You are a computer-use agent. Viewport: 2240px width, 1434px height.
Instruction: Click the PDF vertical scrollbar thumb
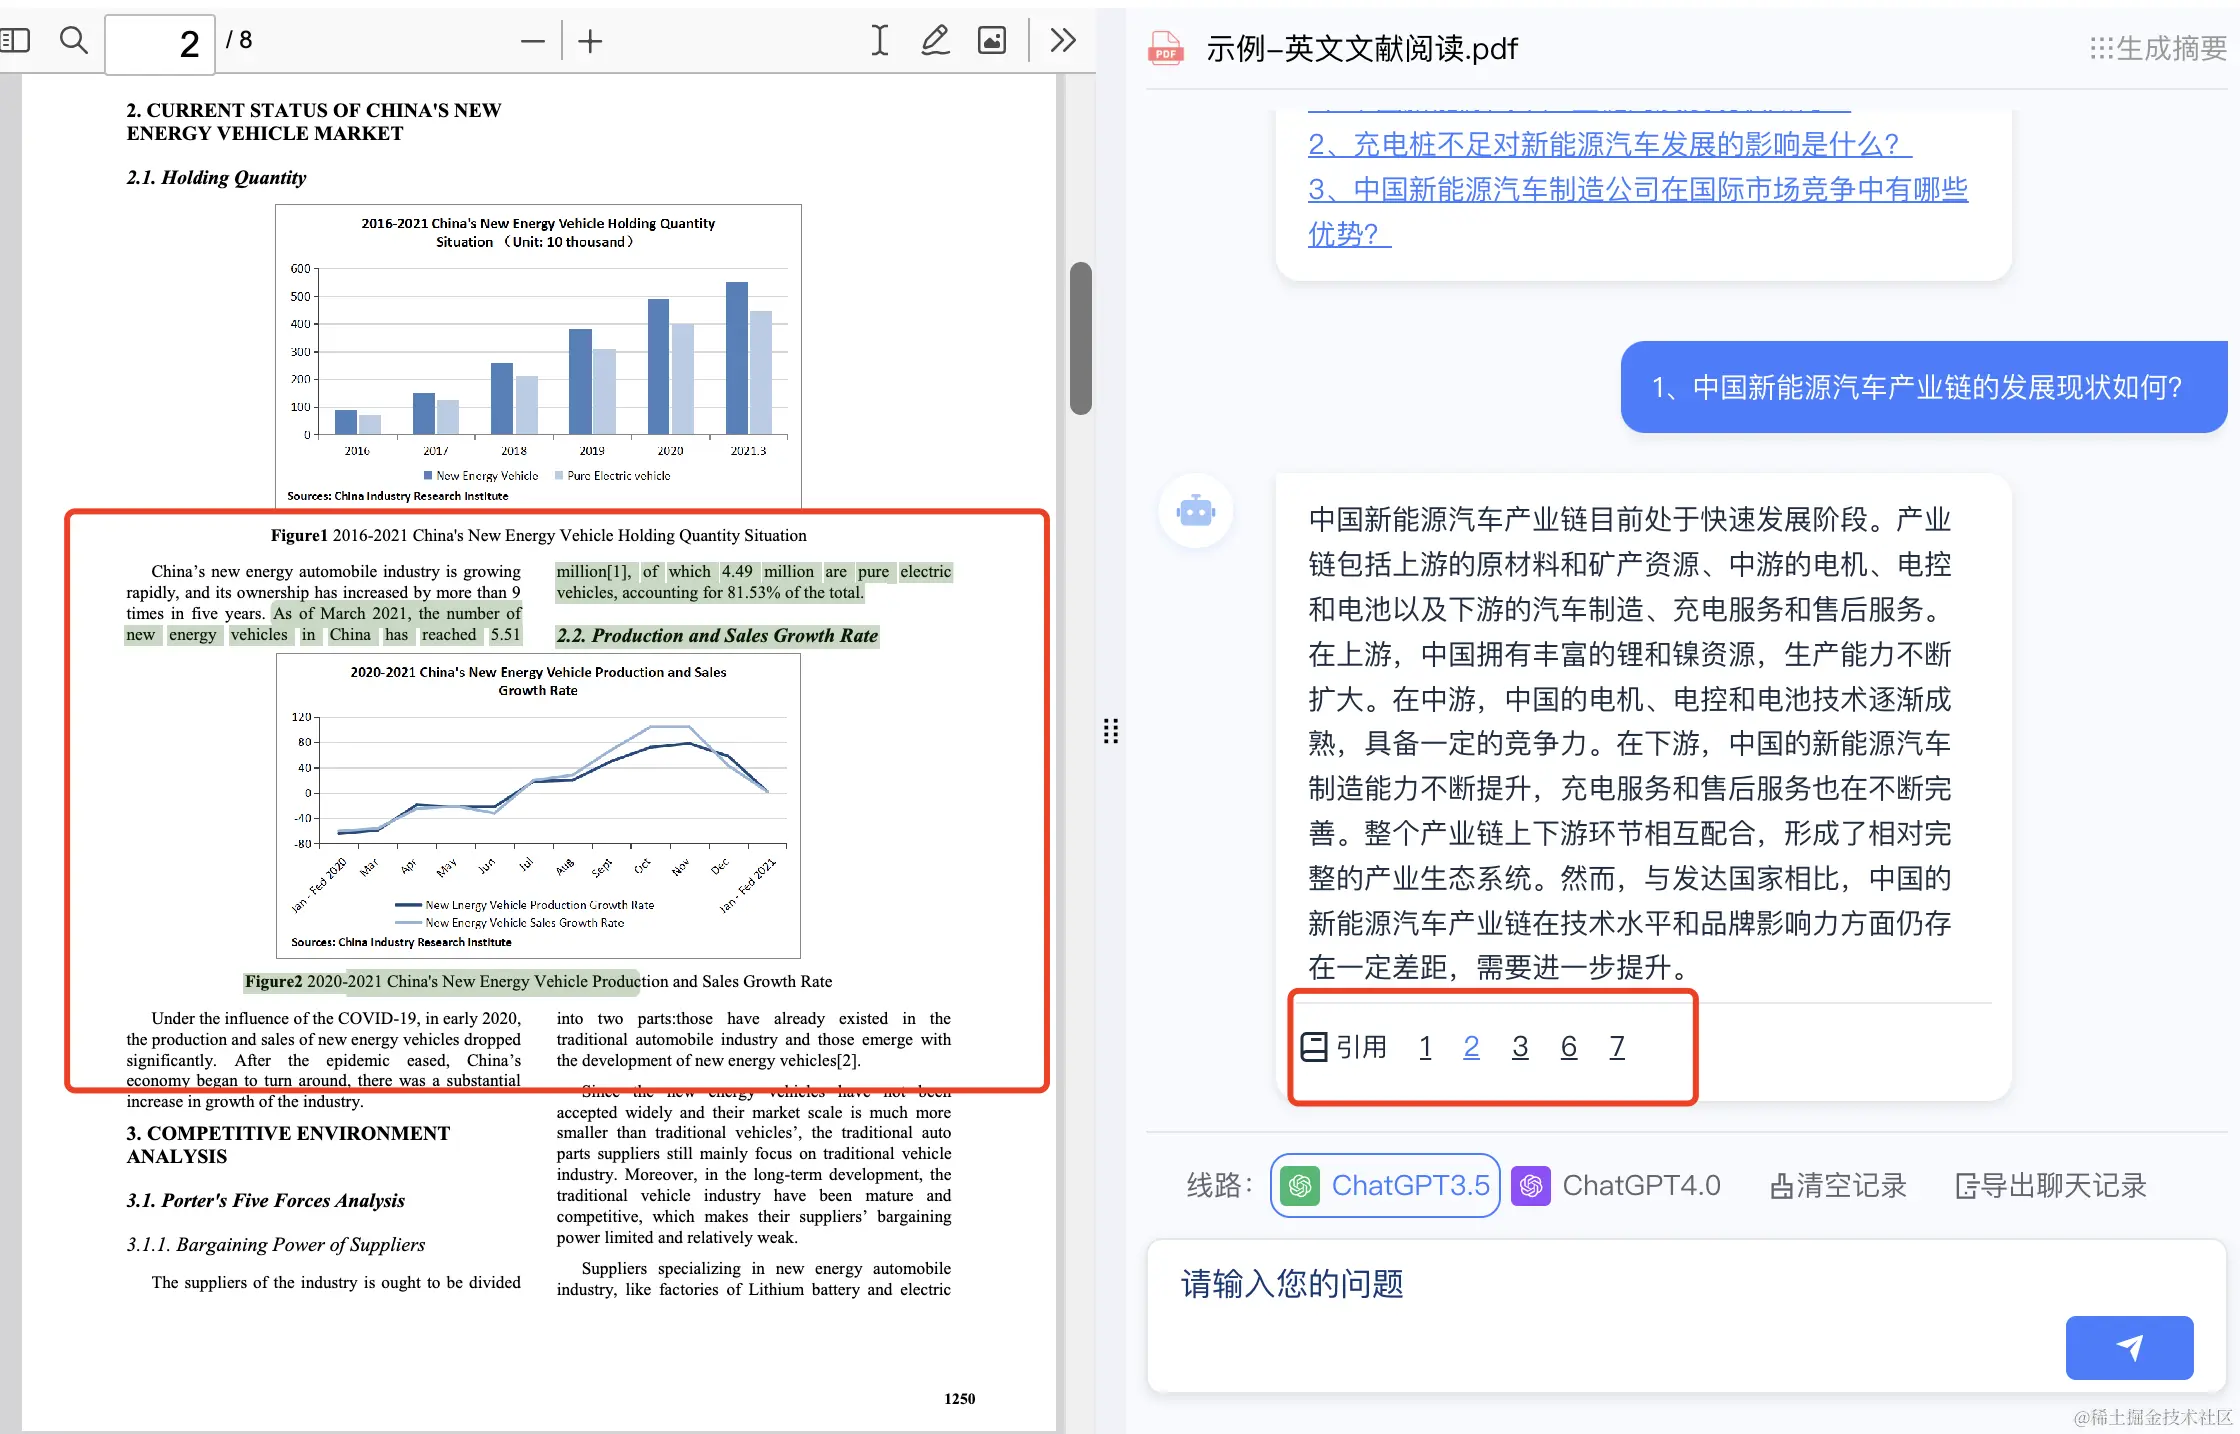tap(1080, 338)
